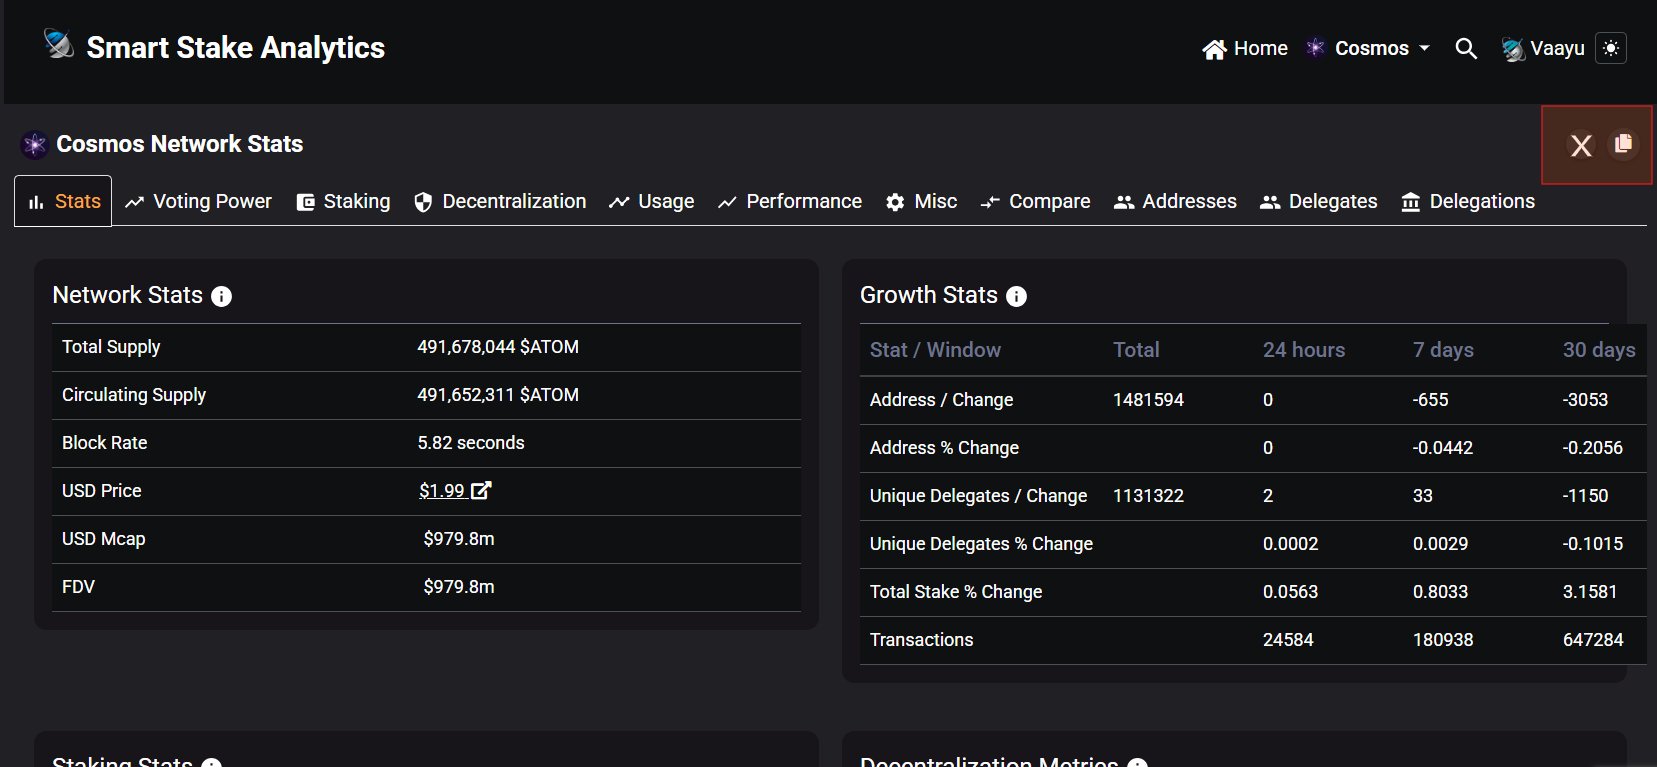This screenshot has height=767, width=1657.
Task: Open the Misc tab
Action: 921,201
